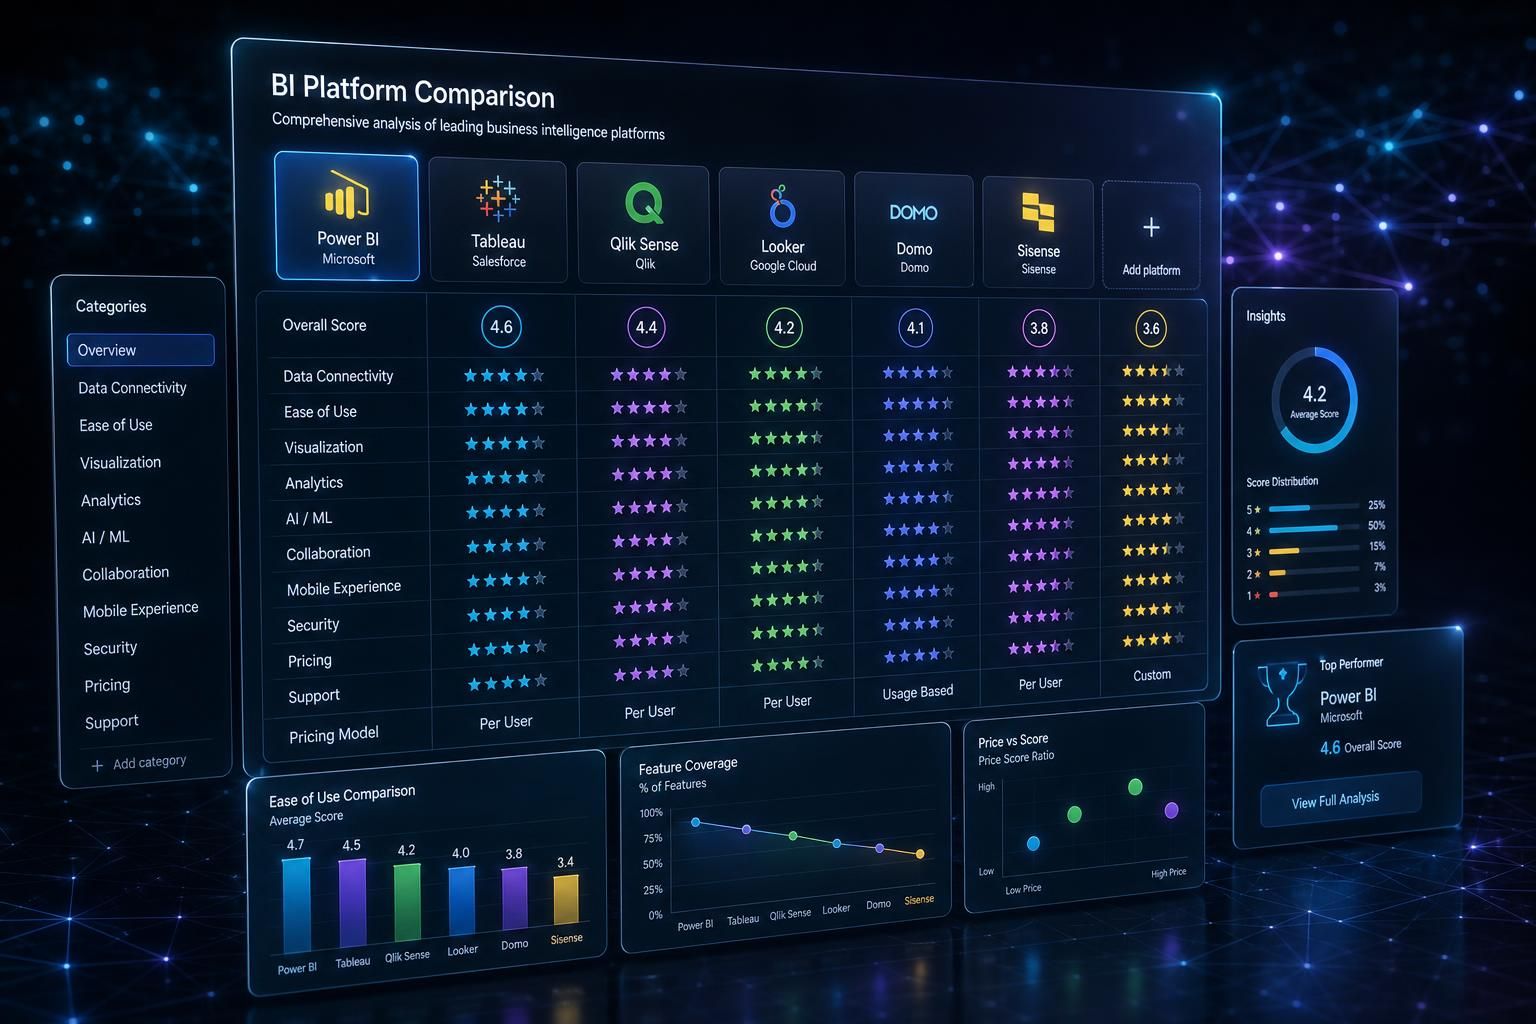1536x1024 pixels.
Task: Click the 5-star distribution bar at 25%
Action: tap(1314, 507)
